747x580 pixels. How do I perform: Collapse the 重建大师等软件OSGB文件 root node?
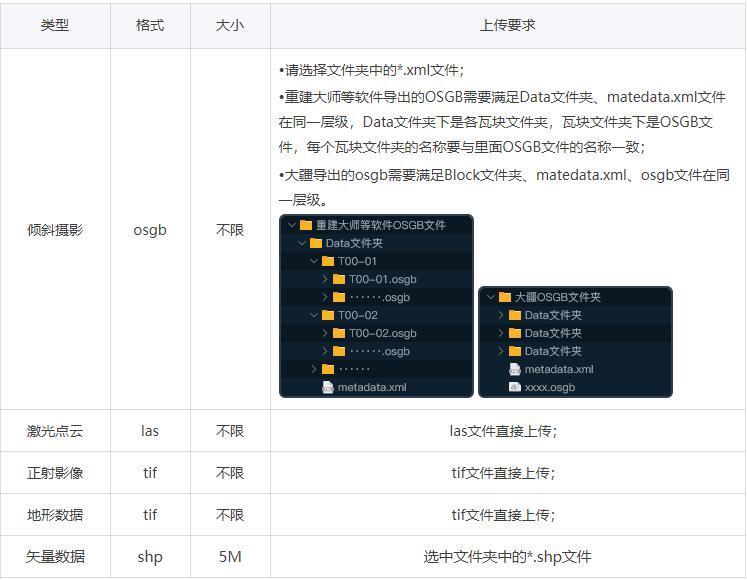tap(292, 224)
